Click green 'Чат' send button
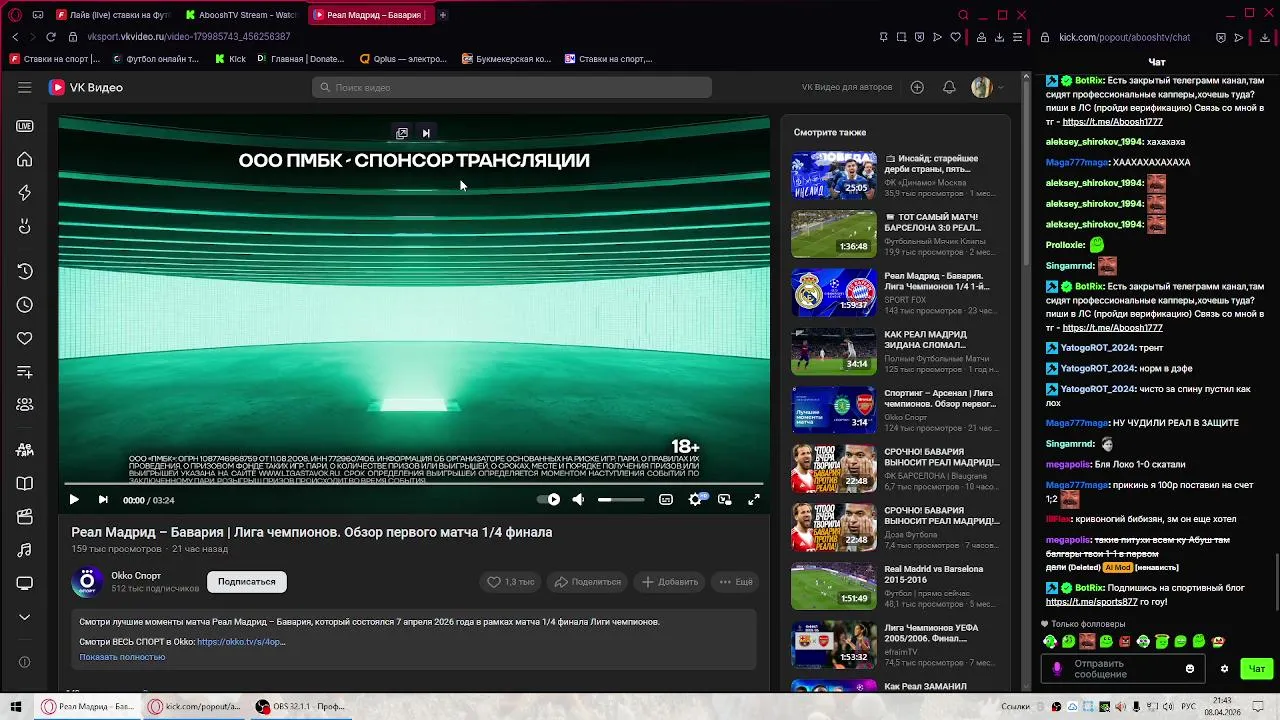Image resolution: width=1280 pixels, height=720 pixels. coord(1257,669)
